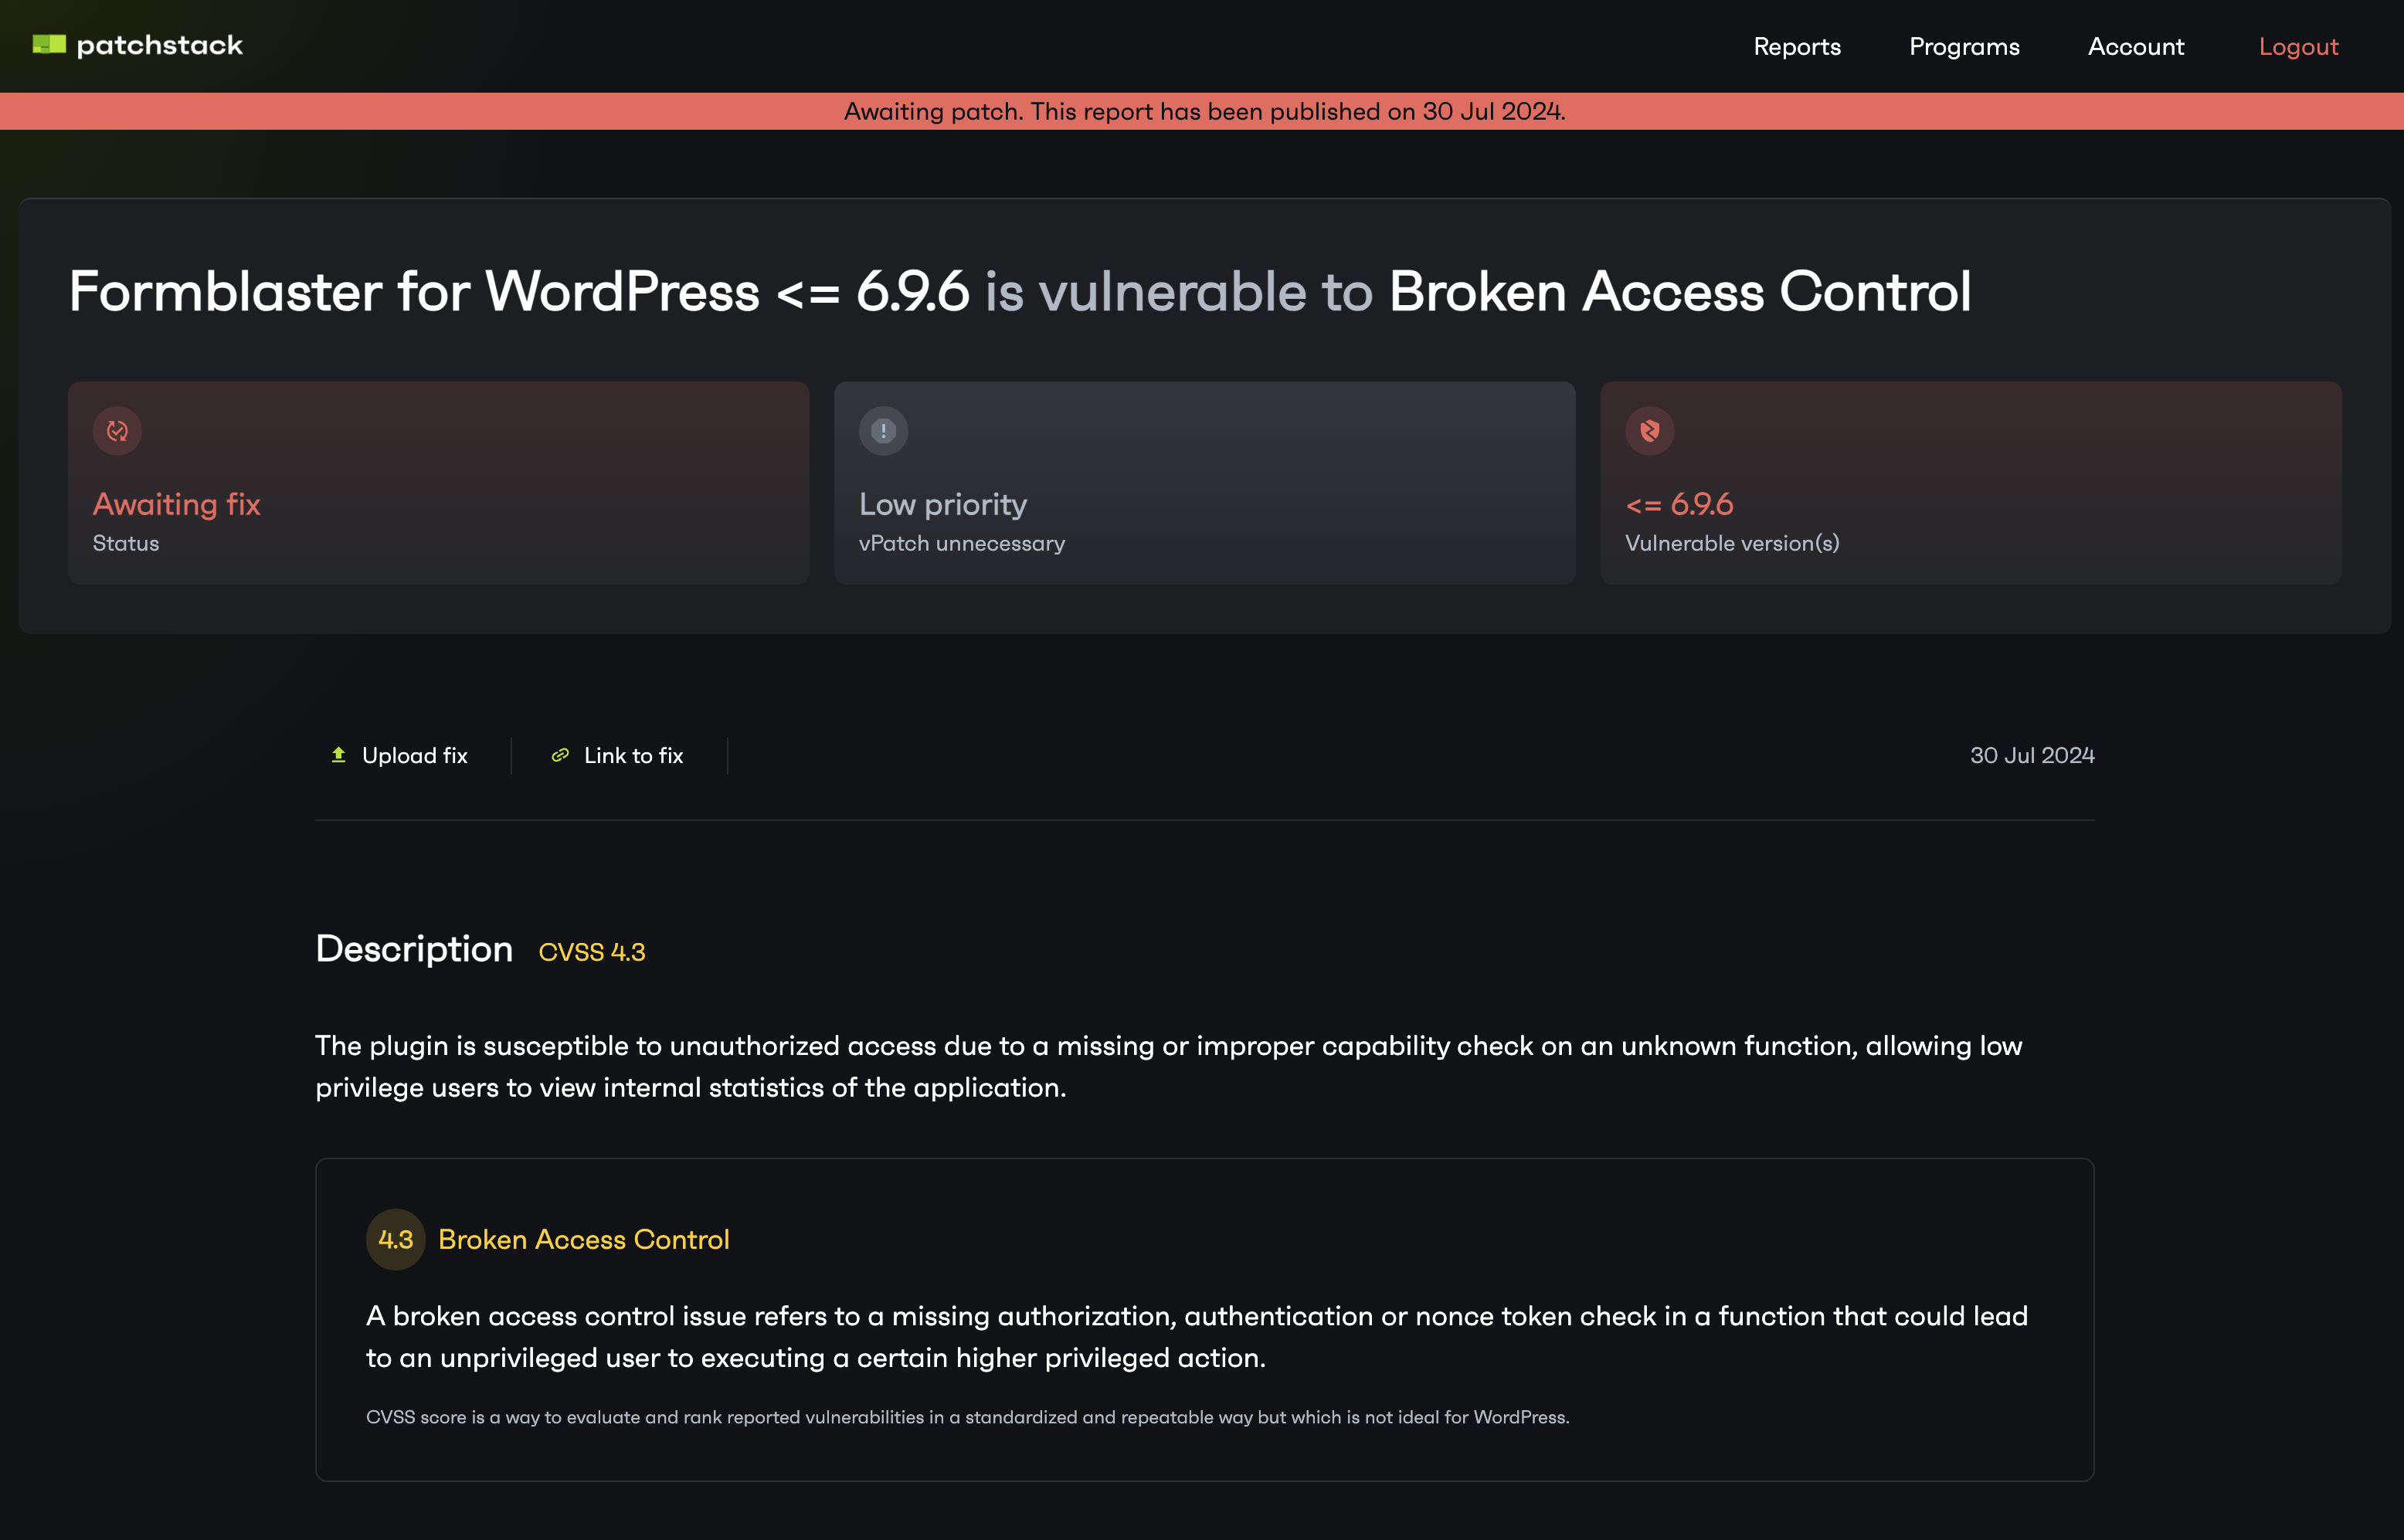Click the upload arrow icon

pos(339,755)
